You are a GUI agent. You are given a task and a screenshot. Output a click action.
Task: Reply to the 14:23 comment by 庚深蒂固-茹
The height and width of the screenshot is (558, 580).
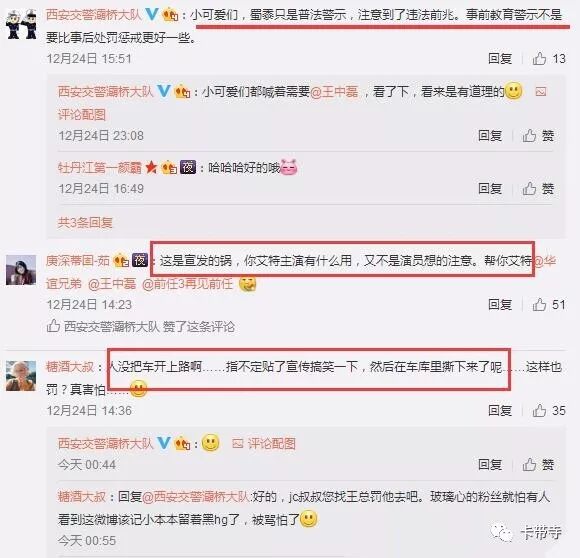pyautogui.click(x=500, y=305)
